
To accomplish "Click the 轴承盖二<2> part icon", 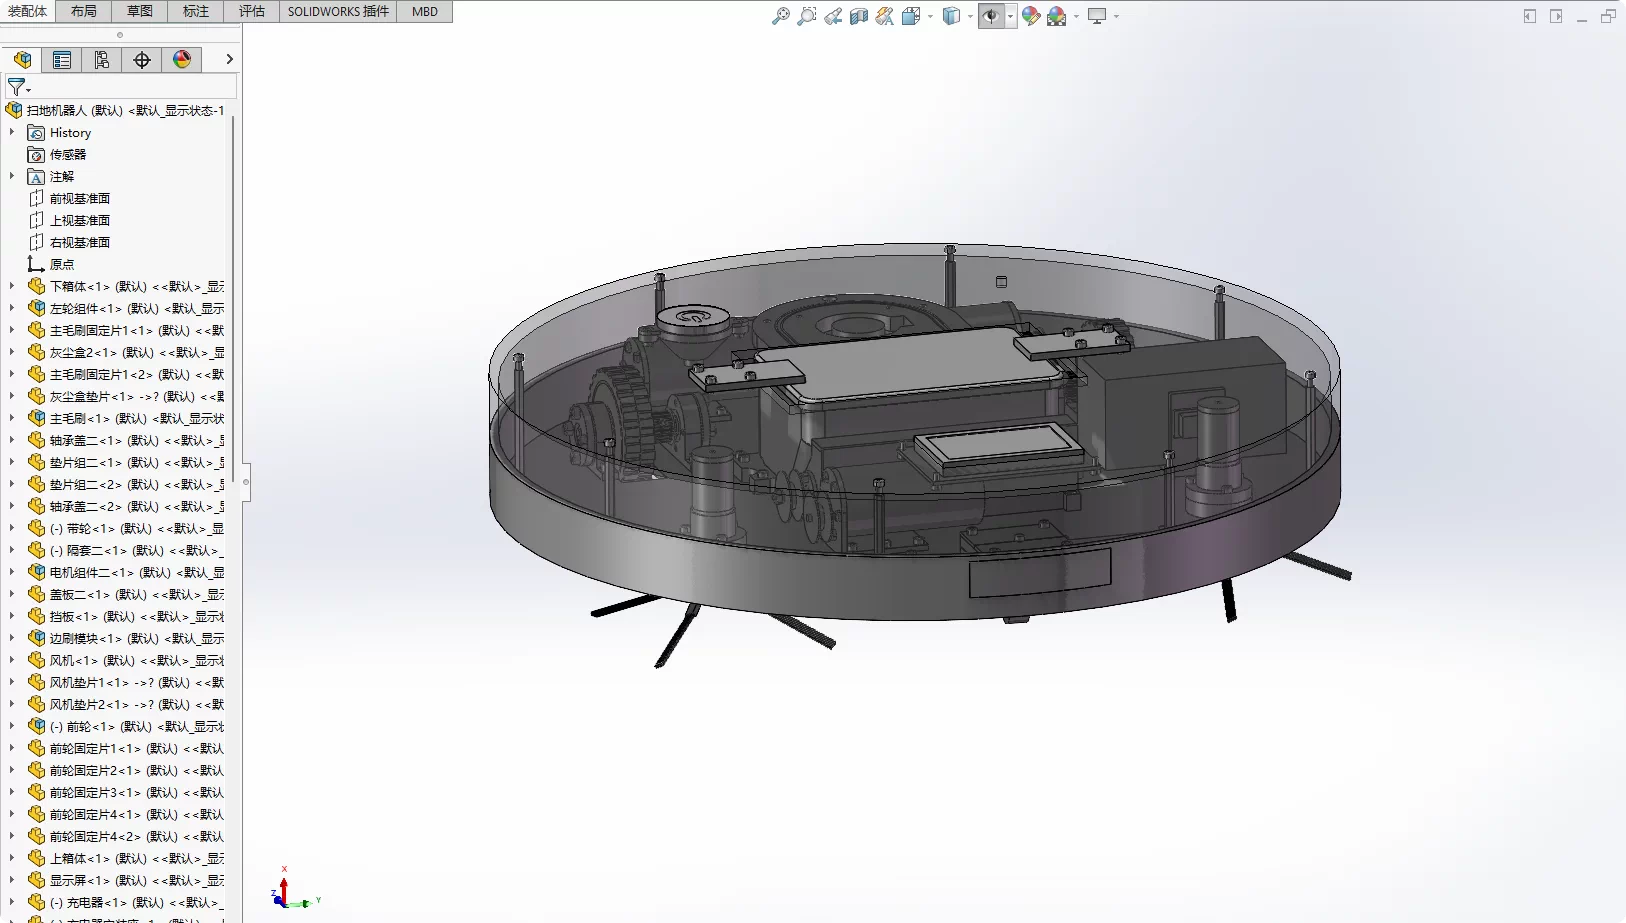I will point(37,507).
